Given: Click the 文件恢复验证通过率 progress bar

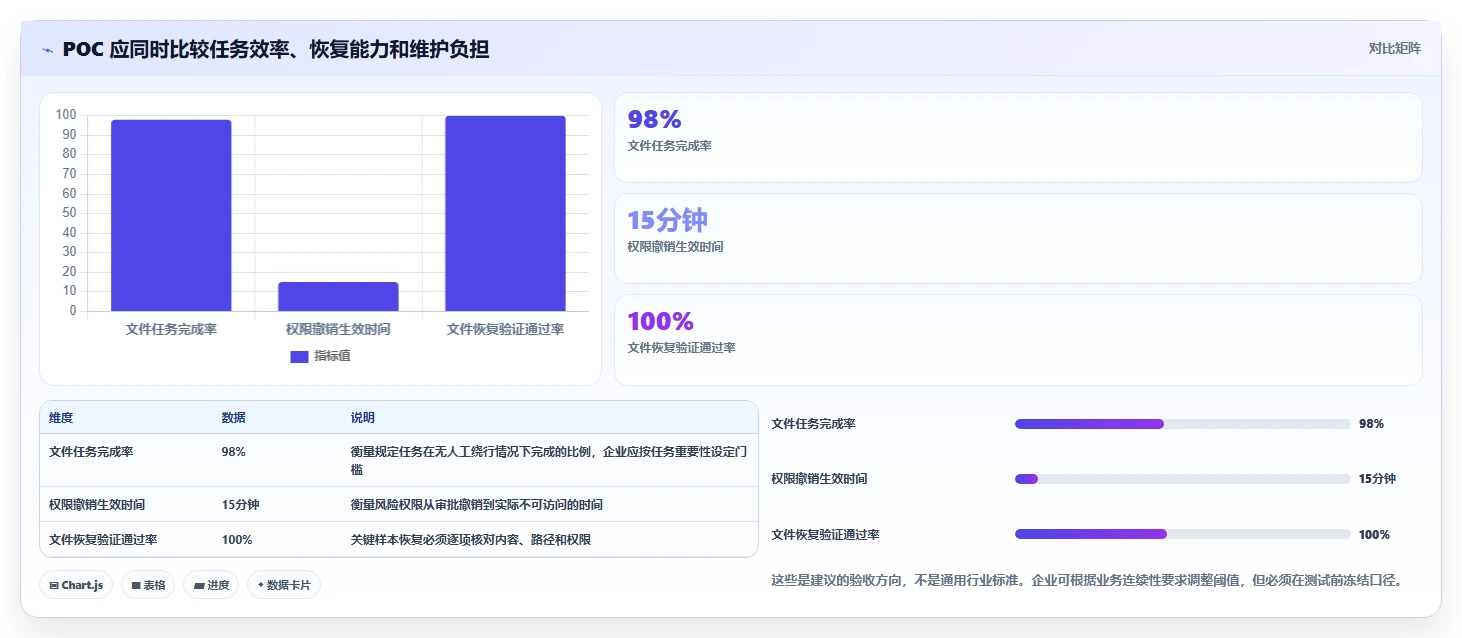Looking at the screenshot, I should (x=1183, y=534).
